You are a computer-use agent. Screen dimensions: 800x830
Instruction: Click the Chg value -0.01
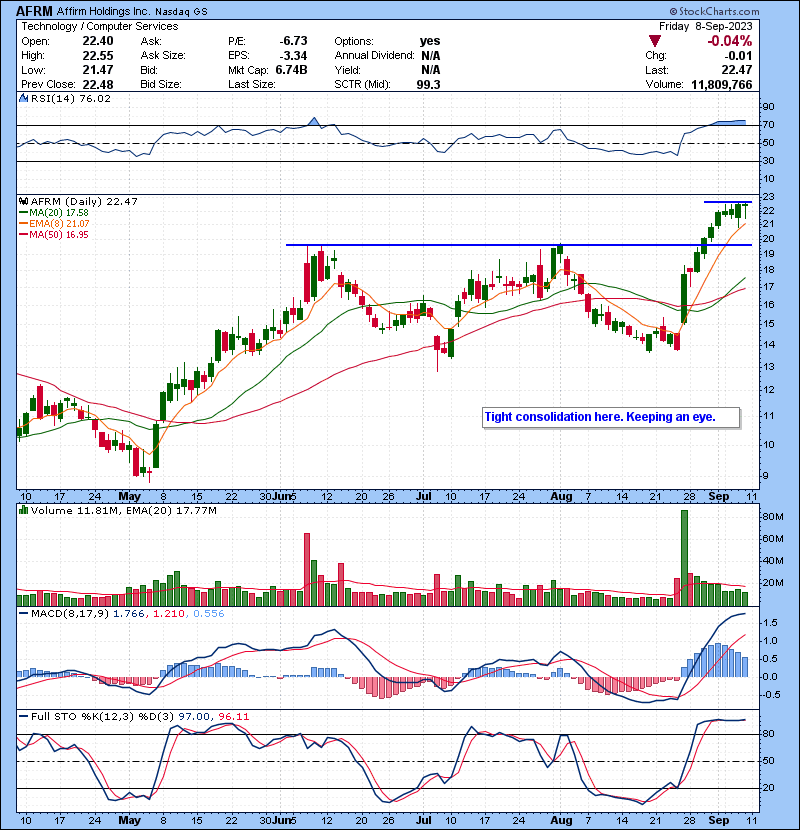738,56
